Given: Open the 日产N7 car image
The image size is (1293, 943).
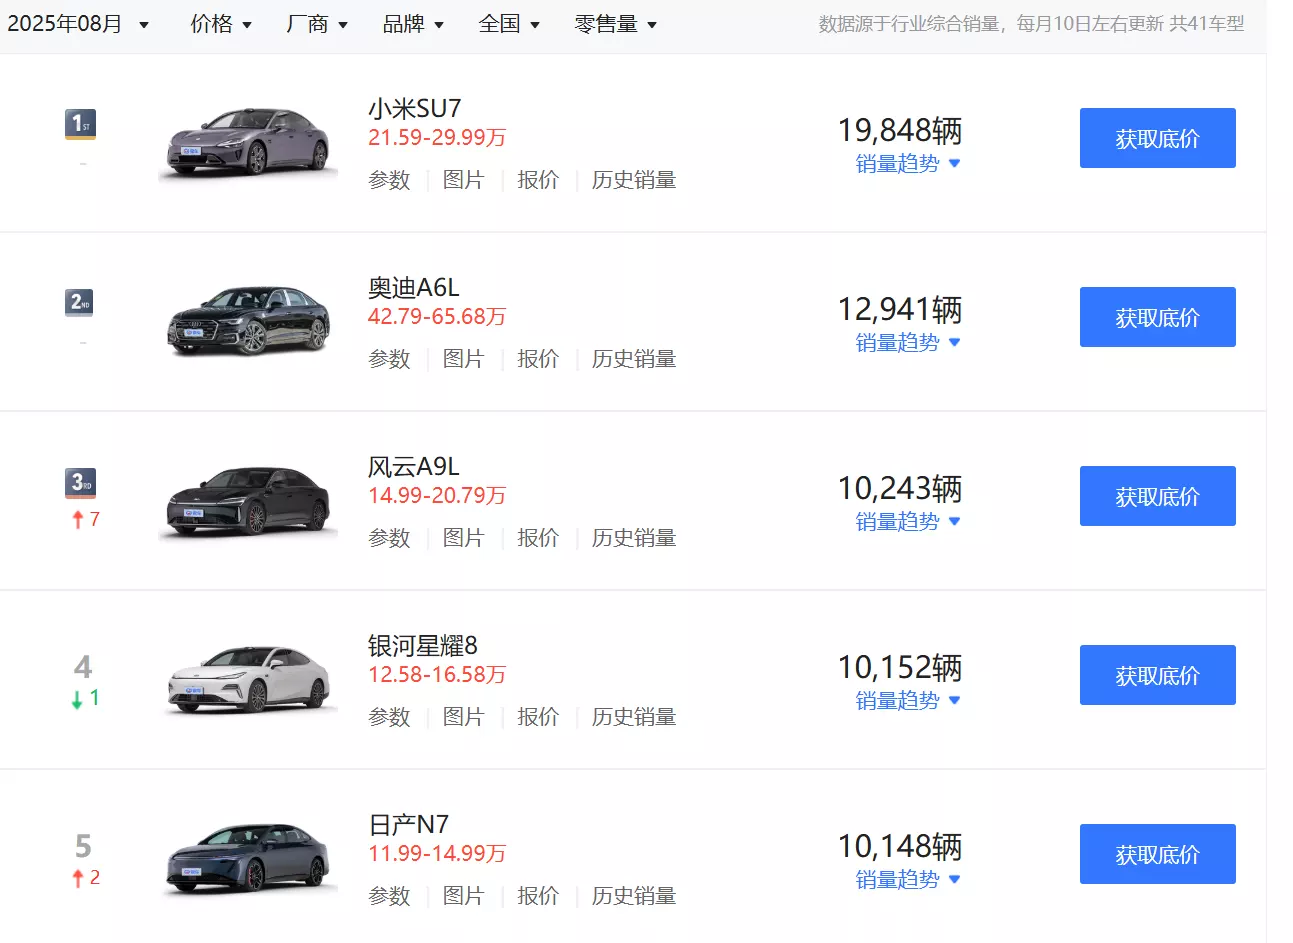Looking at the screenshot, I should click(248, 858).
